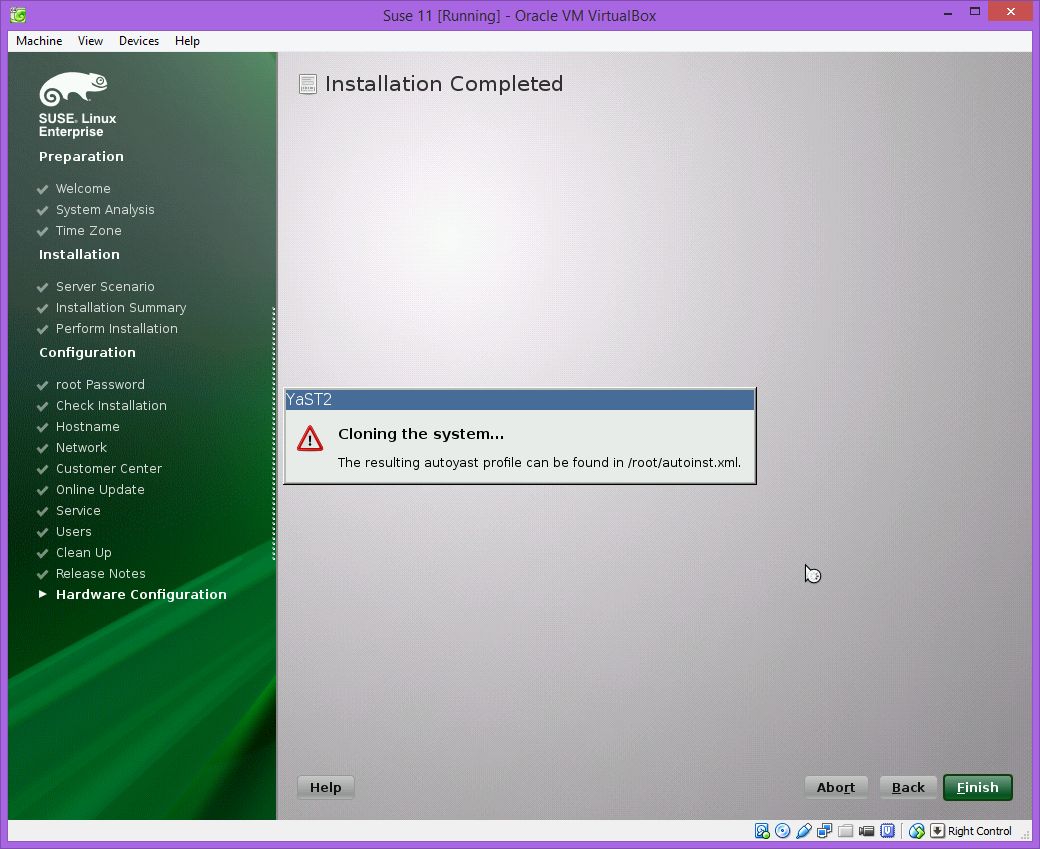This screenshot has height=849, width=1040.
Task: Select the root Password step
Action: 100,385
